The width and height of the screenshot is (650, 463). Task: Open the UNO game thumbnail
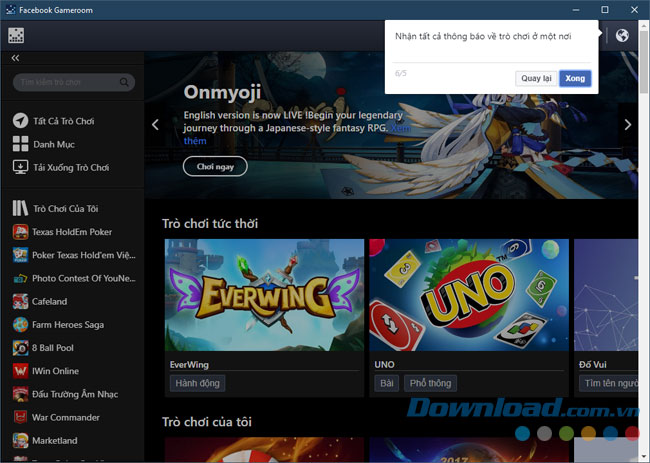tap(469, 295)
